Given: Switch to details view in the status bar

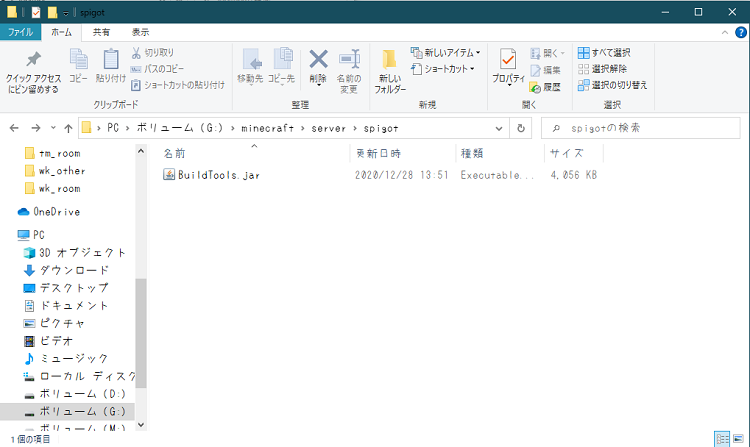Looking at the screenshot, I should 722,439.
